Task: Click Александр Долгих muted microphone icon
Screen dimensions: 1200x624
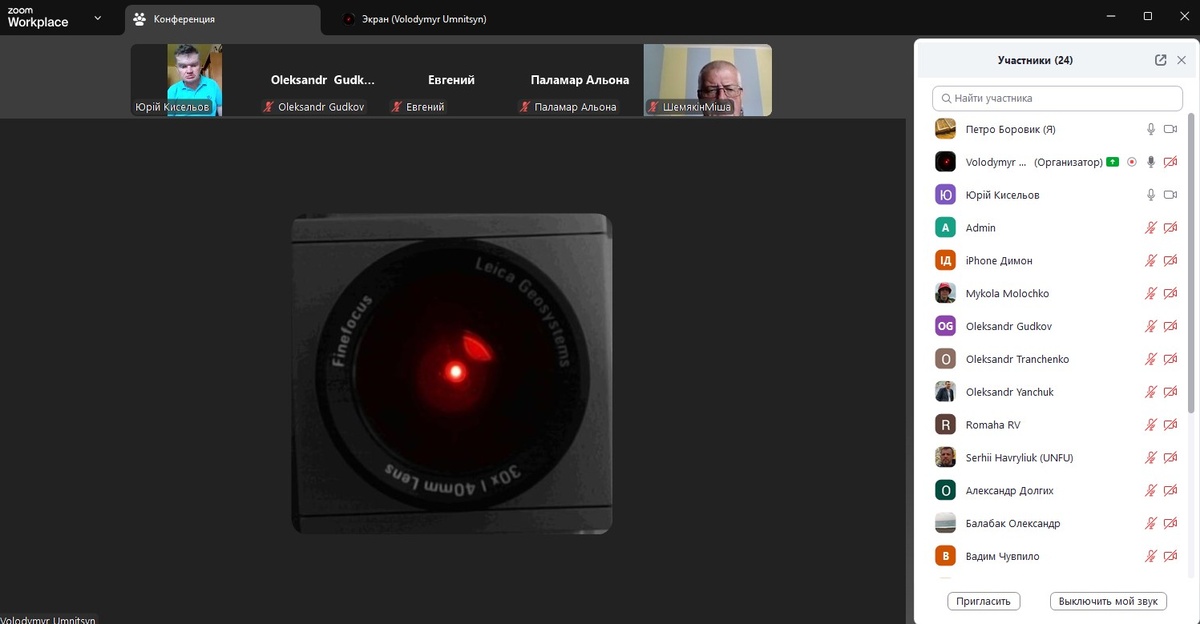Action: tap(1151, 491)
